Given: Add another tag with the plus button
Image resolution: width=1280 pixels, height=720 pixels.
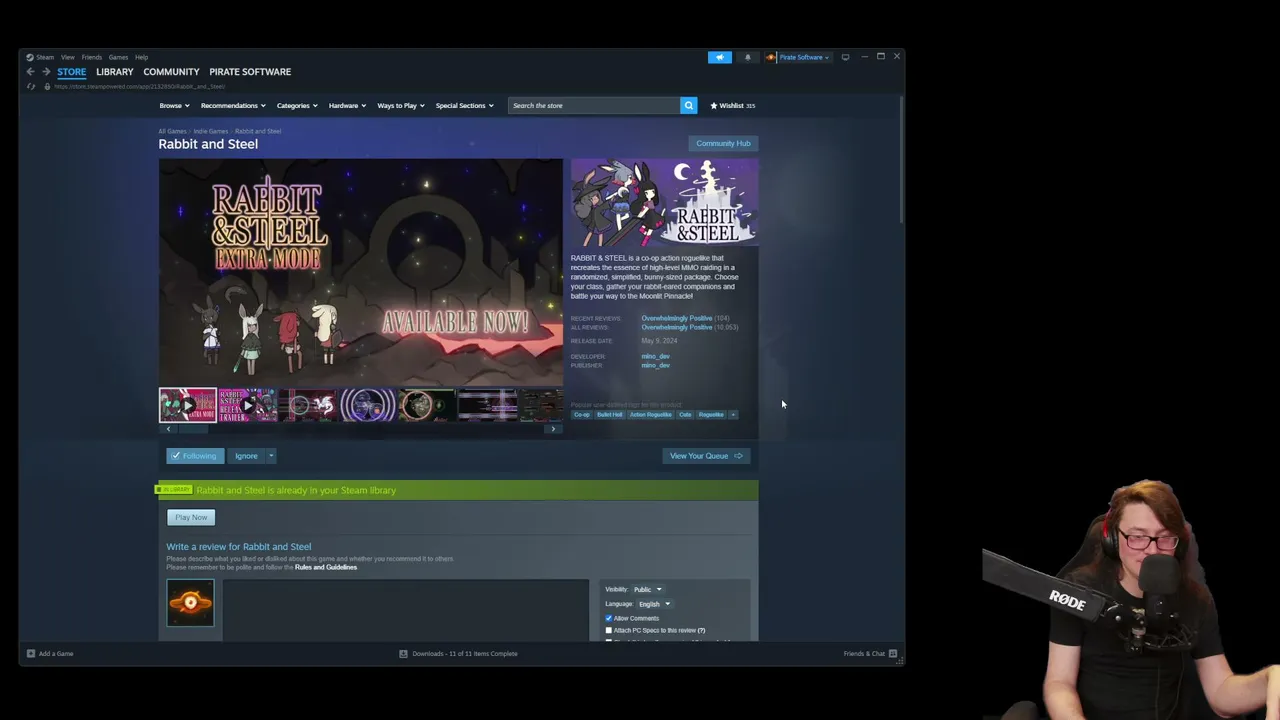Looking at the screenshot, I should click(x=732, y=414).
